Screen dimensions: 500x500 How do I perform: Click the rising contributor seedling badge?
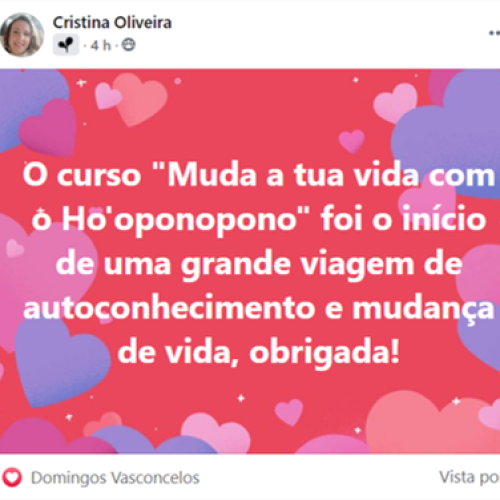[x=66, y=44]
